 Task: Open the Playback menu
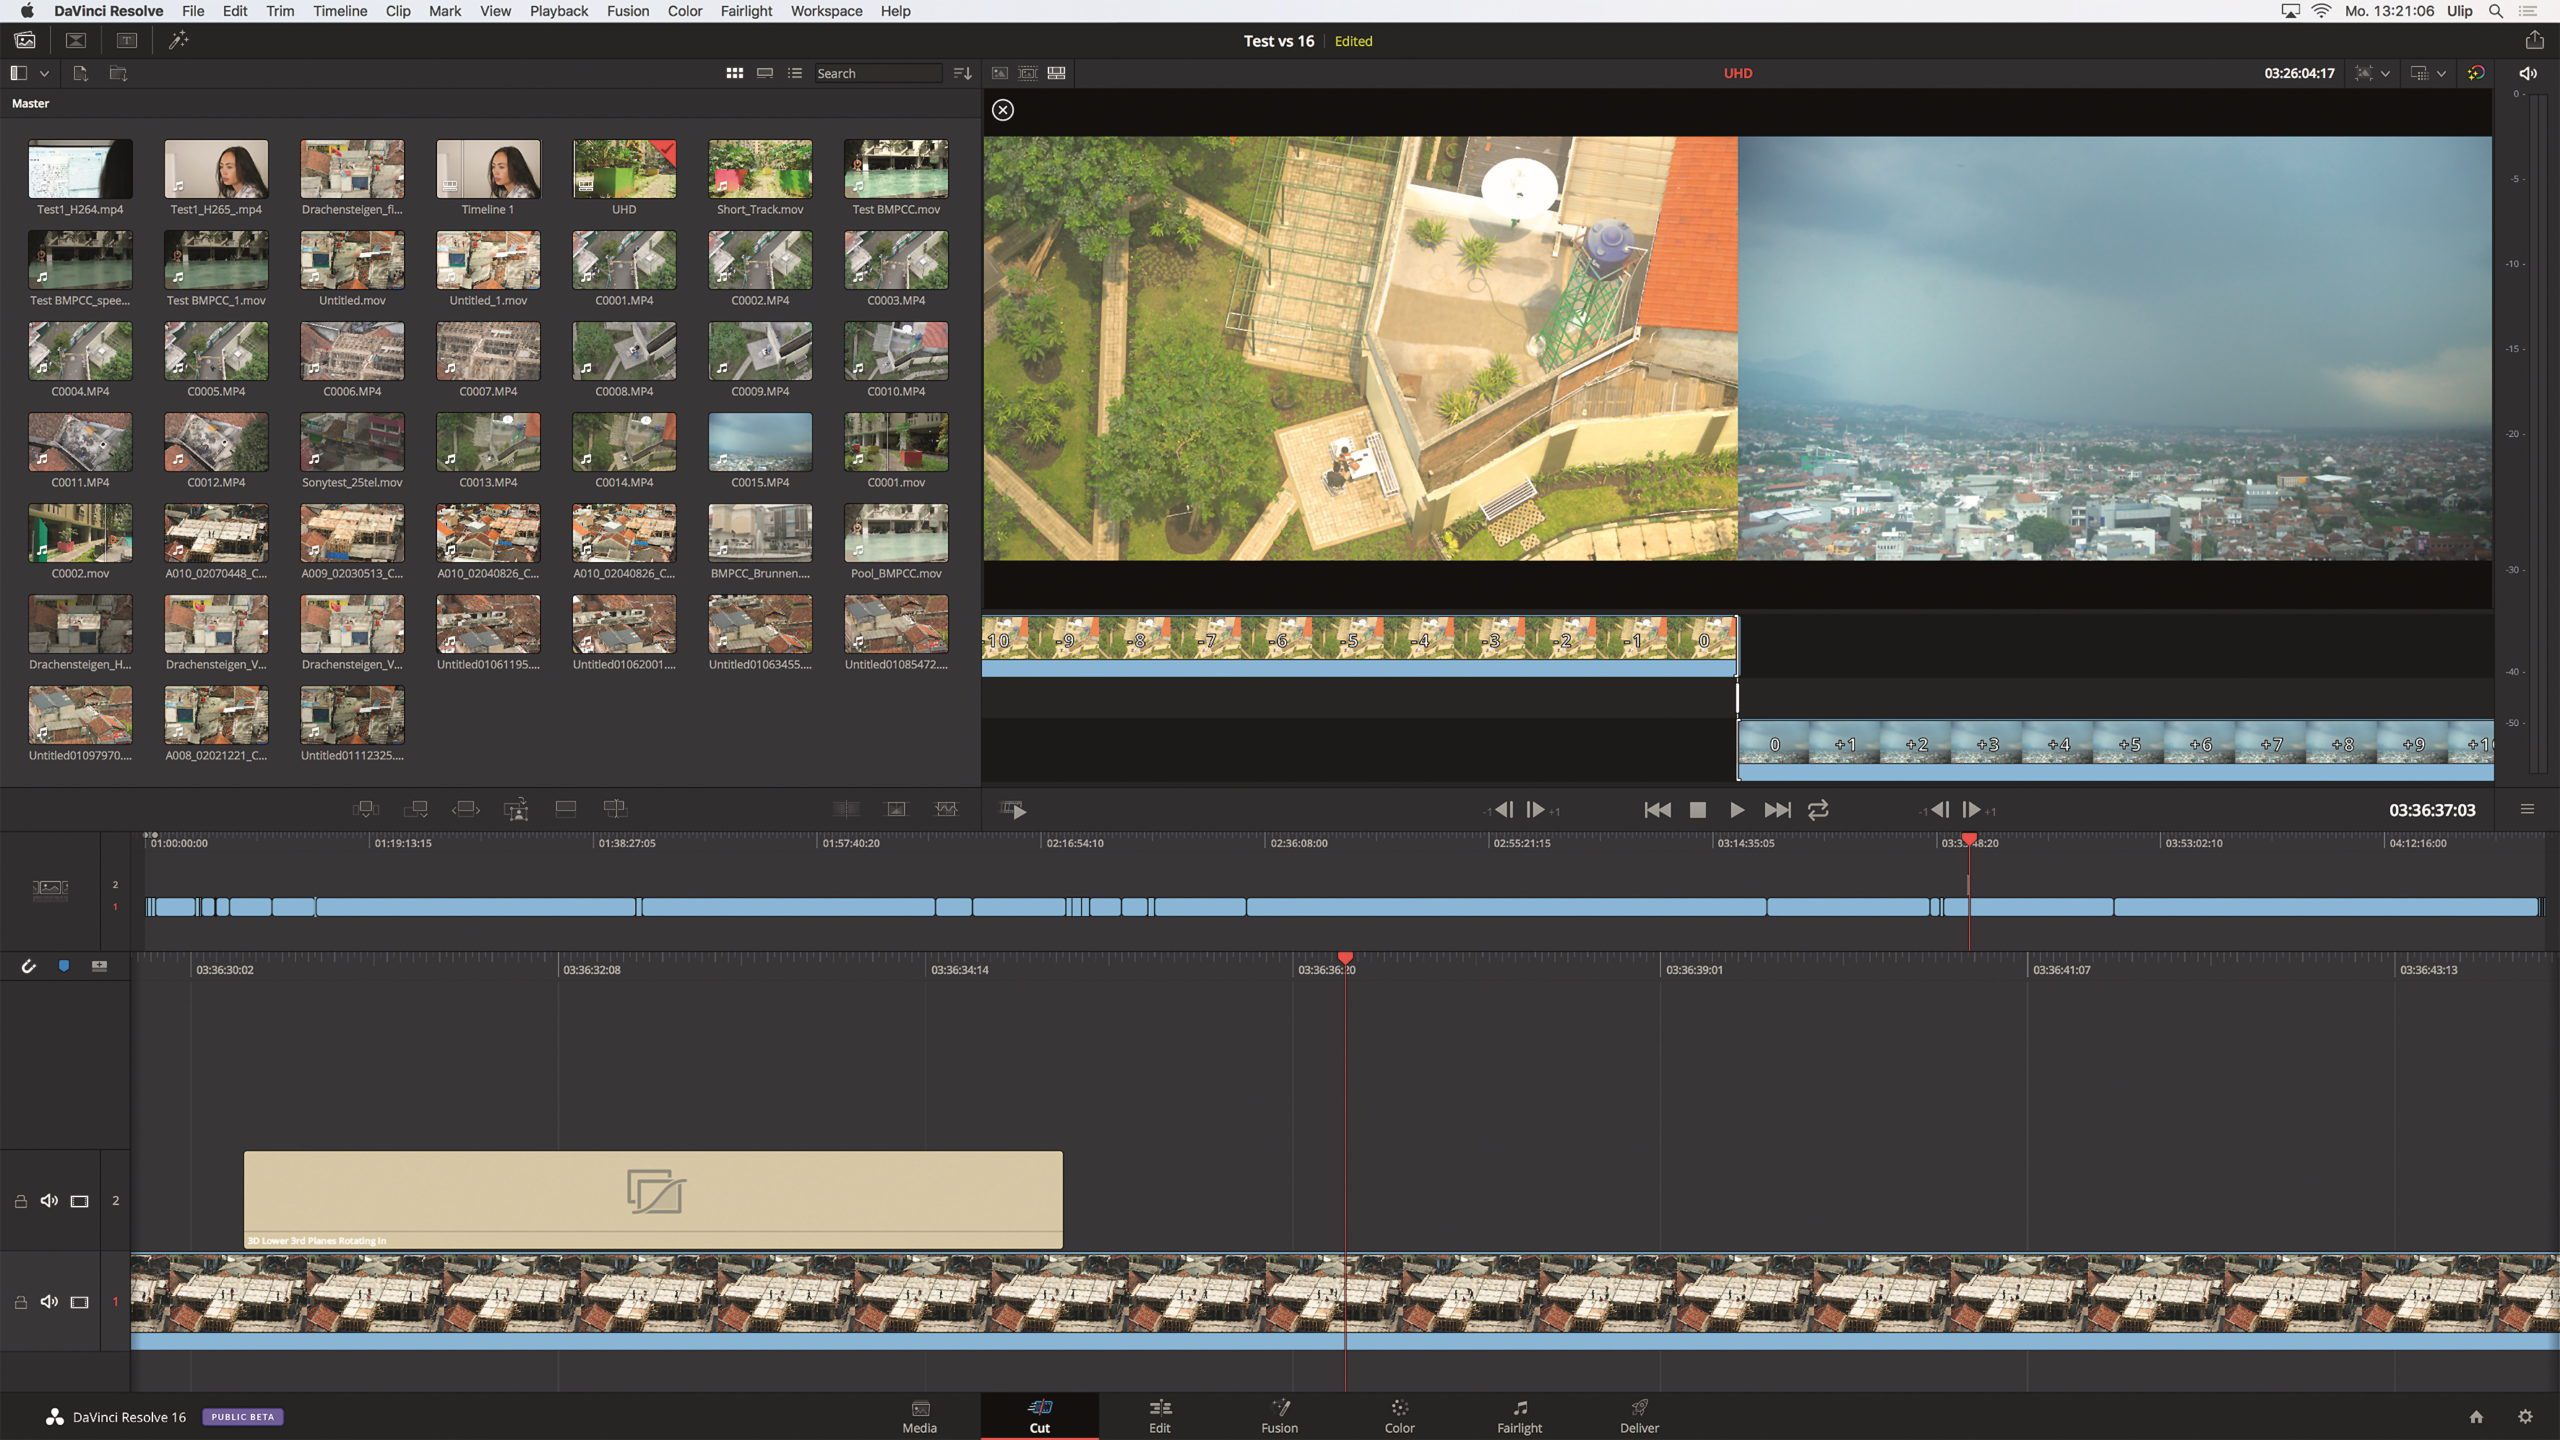tap(558, 11)
